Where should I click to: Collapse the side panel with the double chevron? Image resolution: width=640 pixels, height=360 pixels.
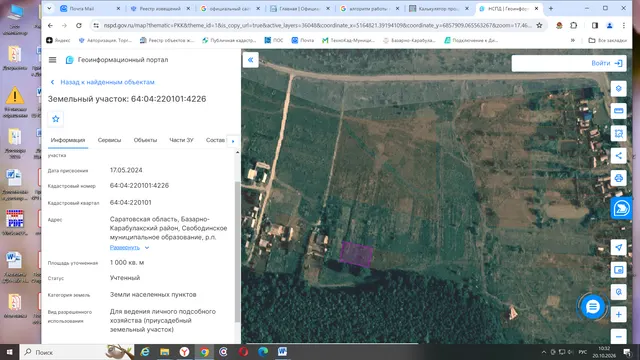pos(251,60)
